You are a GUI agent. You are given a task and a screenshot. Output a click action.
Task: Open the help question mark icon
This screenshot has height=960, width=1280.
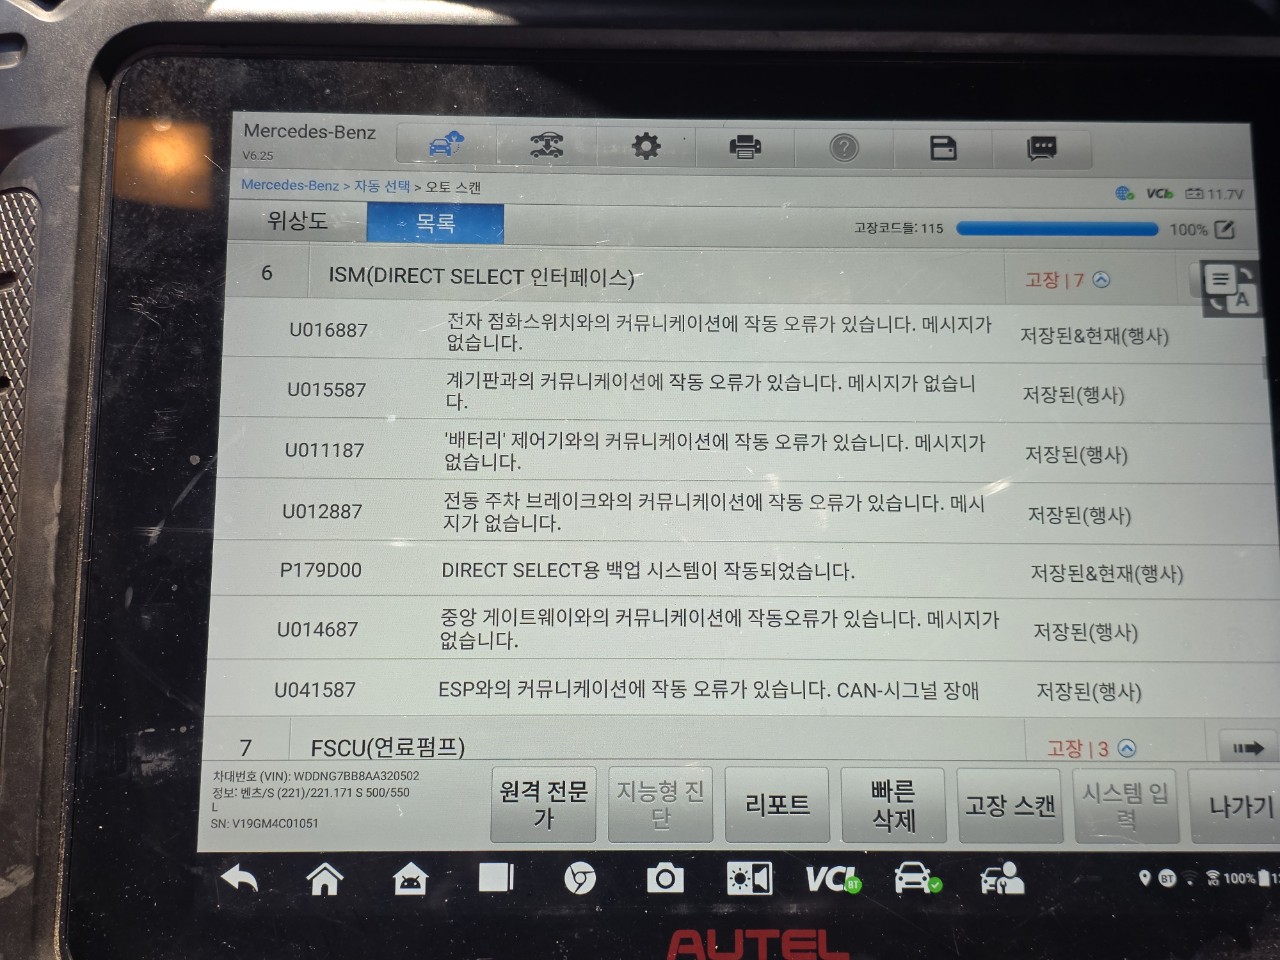[844, 148]
